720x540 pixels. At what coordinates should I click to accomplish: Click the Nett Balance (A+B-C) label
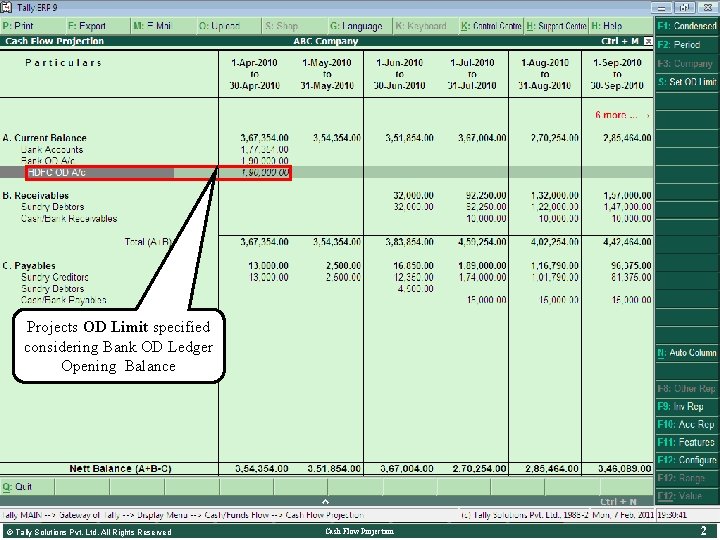(x=120, y=469)
